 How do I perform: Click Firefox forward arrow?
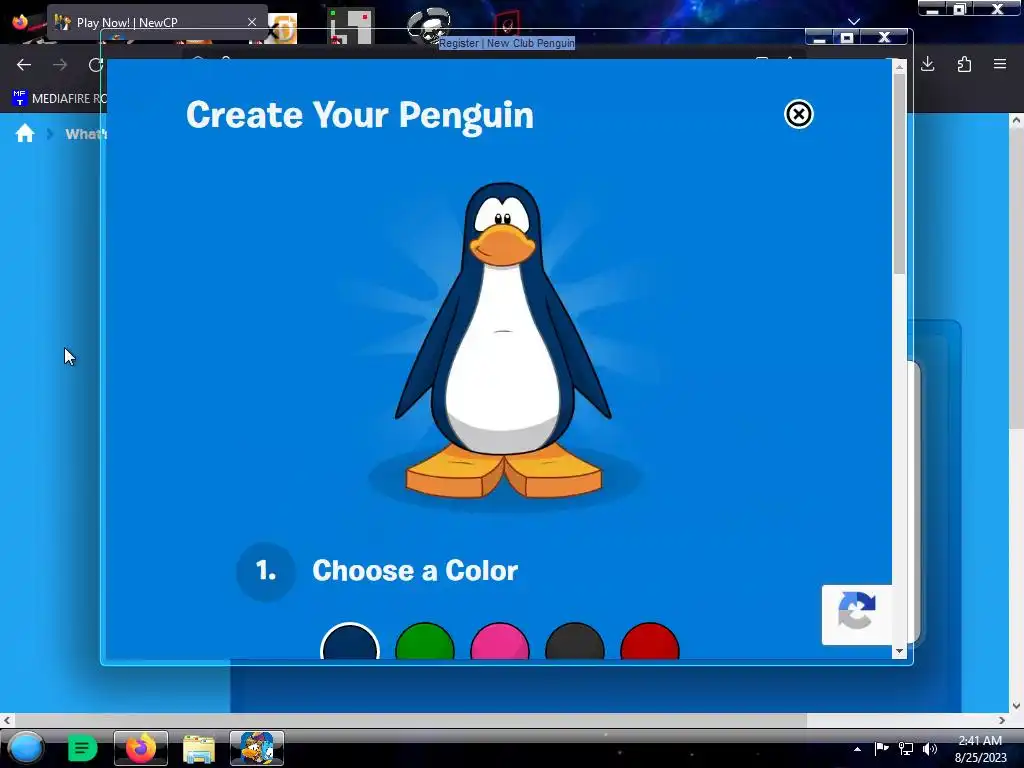(x=60, y=65)
